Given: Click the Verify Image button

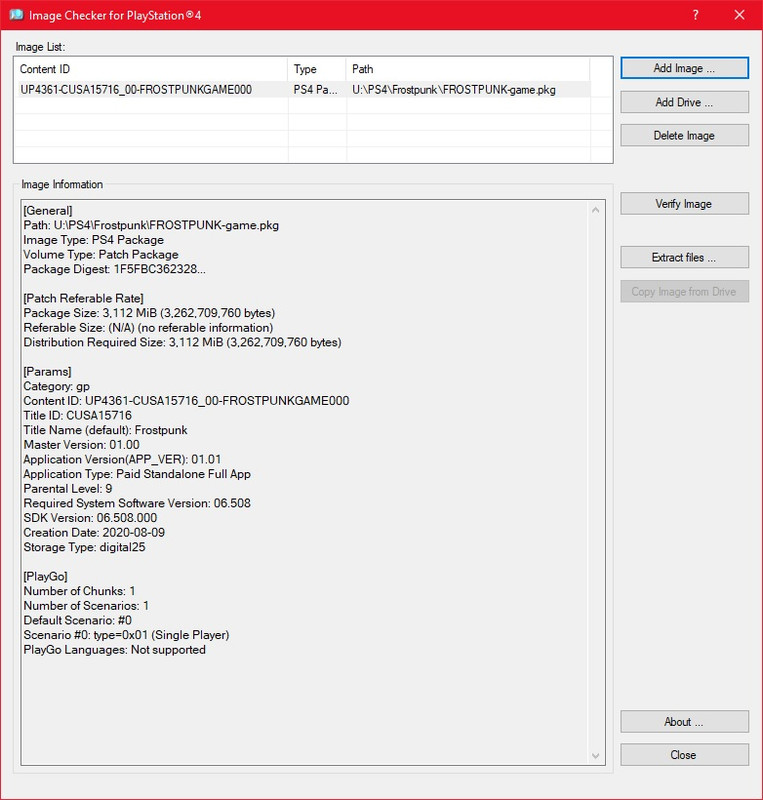Looking at the screenshot, I should click(x=684, y=204).
